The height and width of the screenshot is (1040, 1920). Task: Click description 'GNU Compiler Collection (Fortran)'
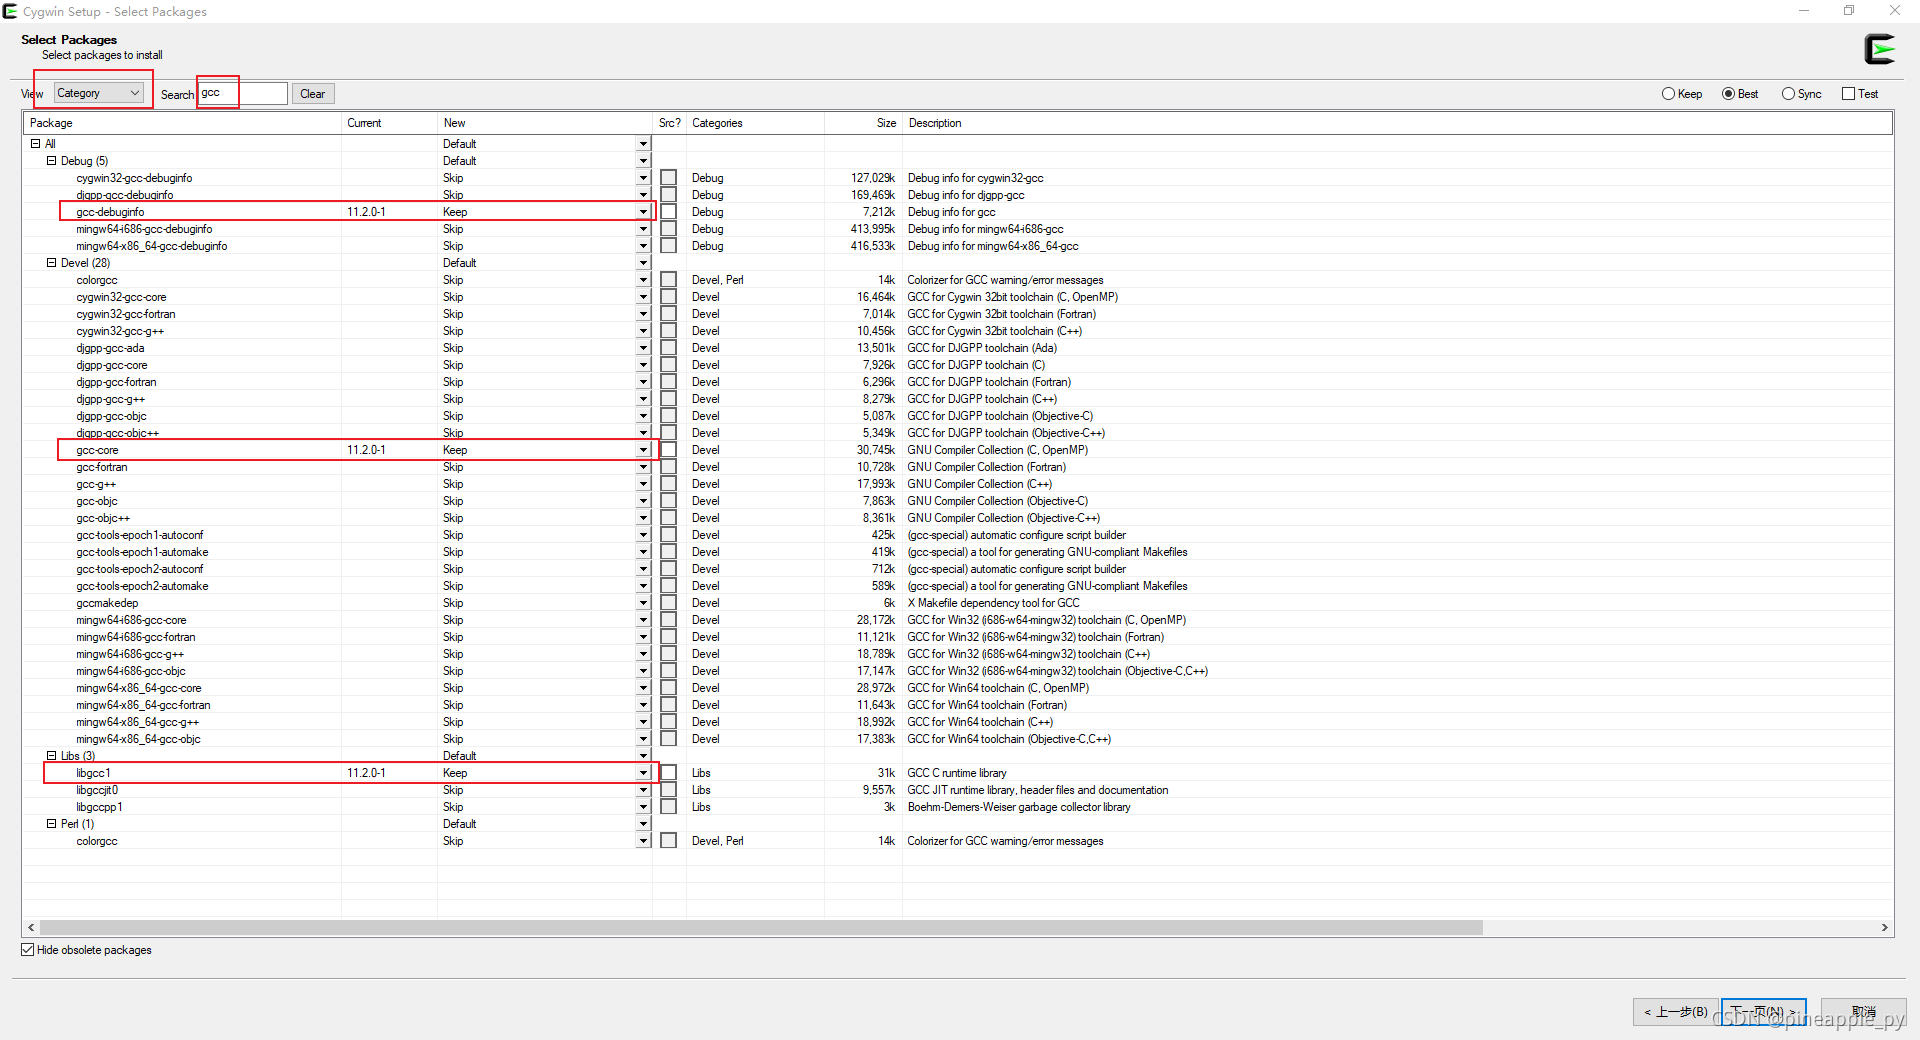tap(986, 467)
